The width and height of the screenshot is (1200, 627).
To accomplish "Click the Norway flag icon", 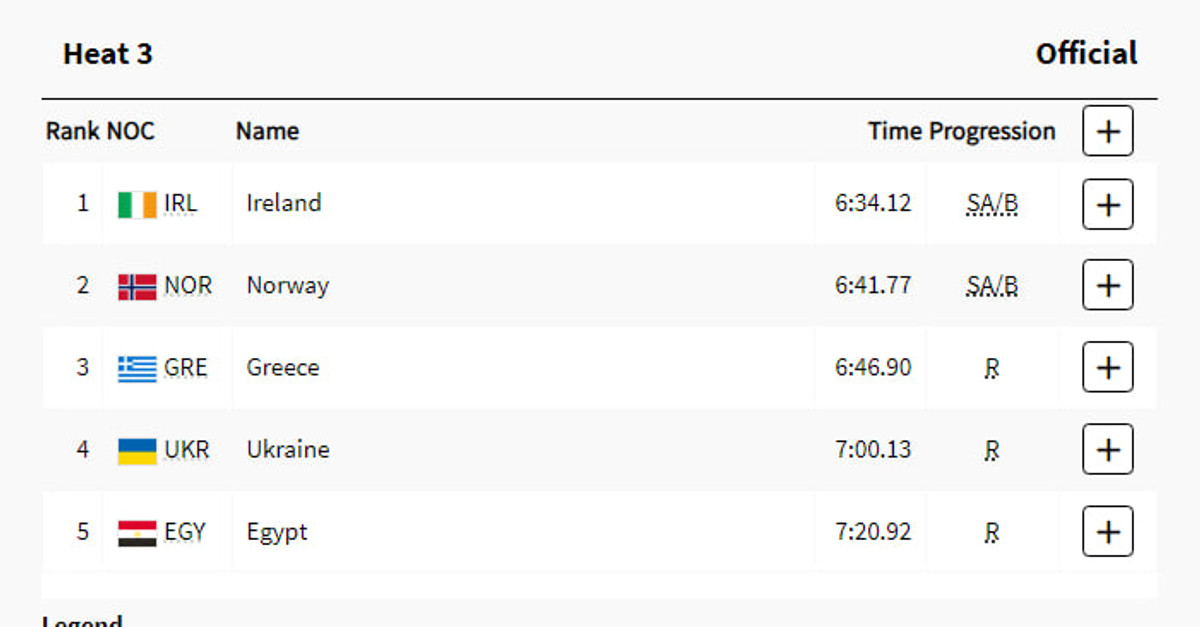I will [x=137, y=286].
